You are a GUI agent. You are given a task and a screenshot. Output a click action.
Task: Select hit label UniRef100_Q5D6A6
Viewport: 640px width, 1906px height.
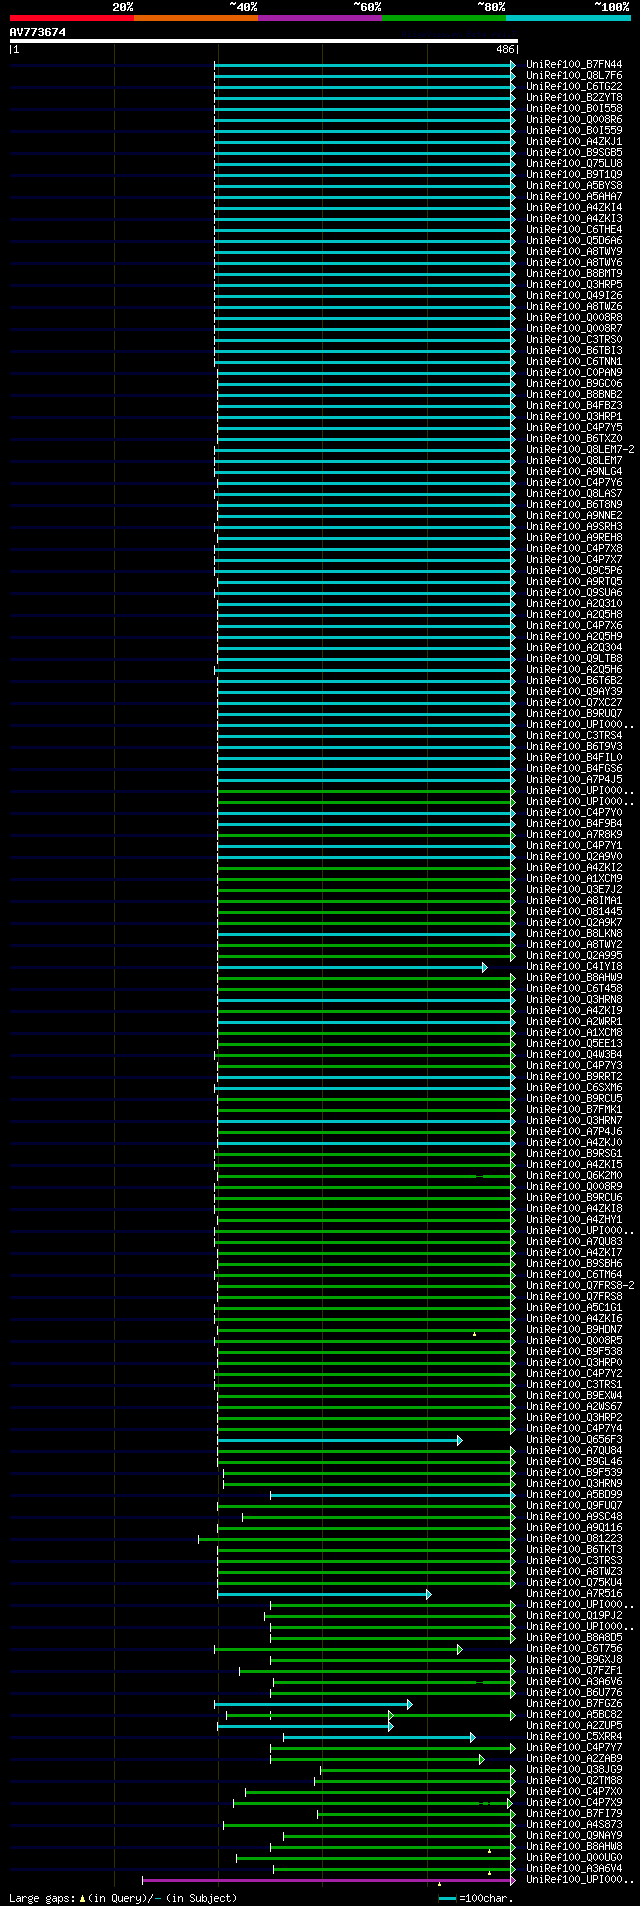pyautogui.click(x=574, y=240)
